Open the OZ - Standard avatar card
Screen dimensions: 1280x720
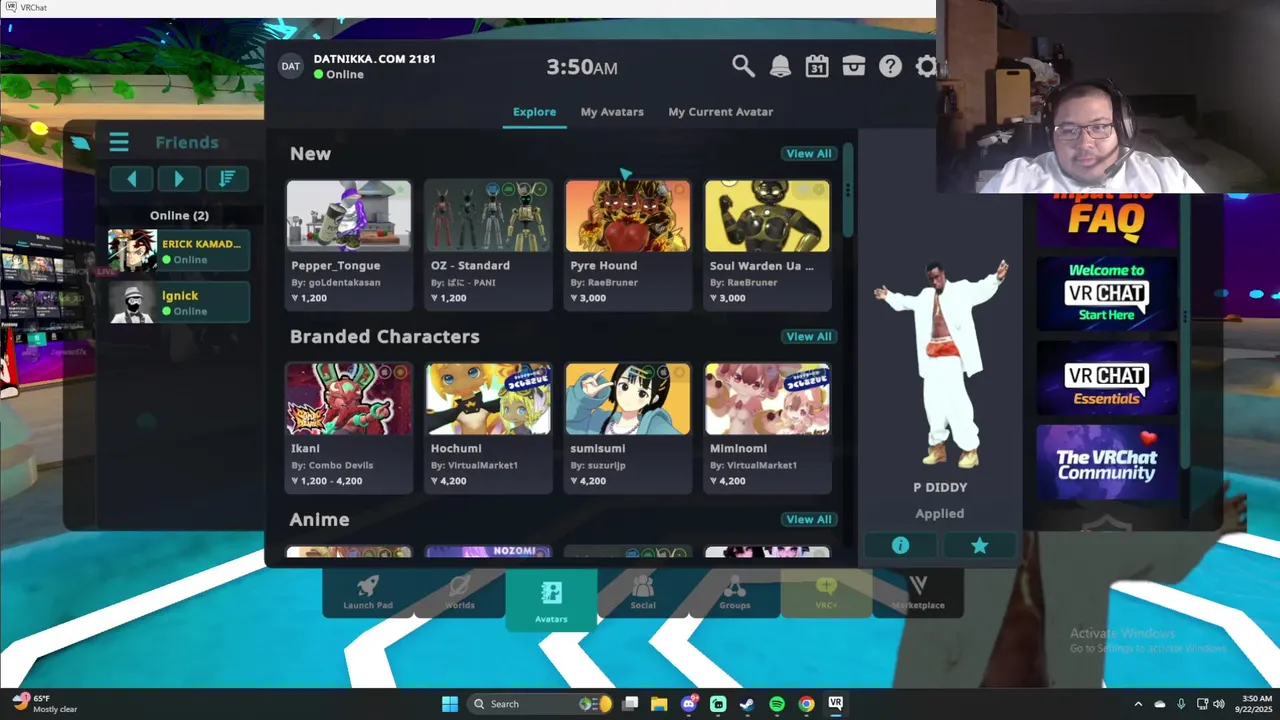[488, 244]
